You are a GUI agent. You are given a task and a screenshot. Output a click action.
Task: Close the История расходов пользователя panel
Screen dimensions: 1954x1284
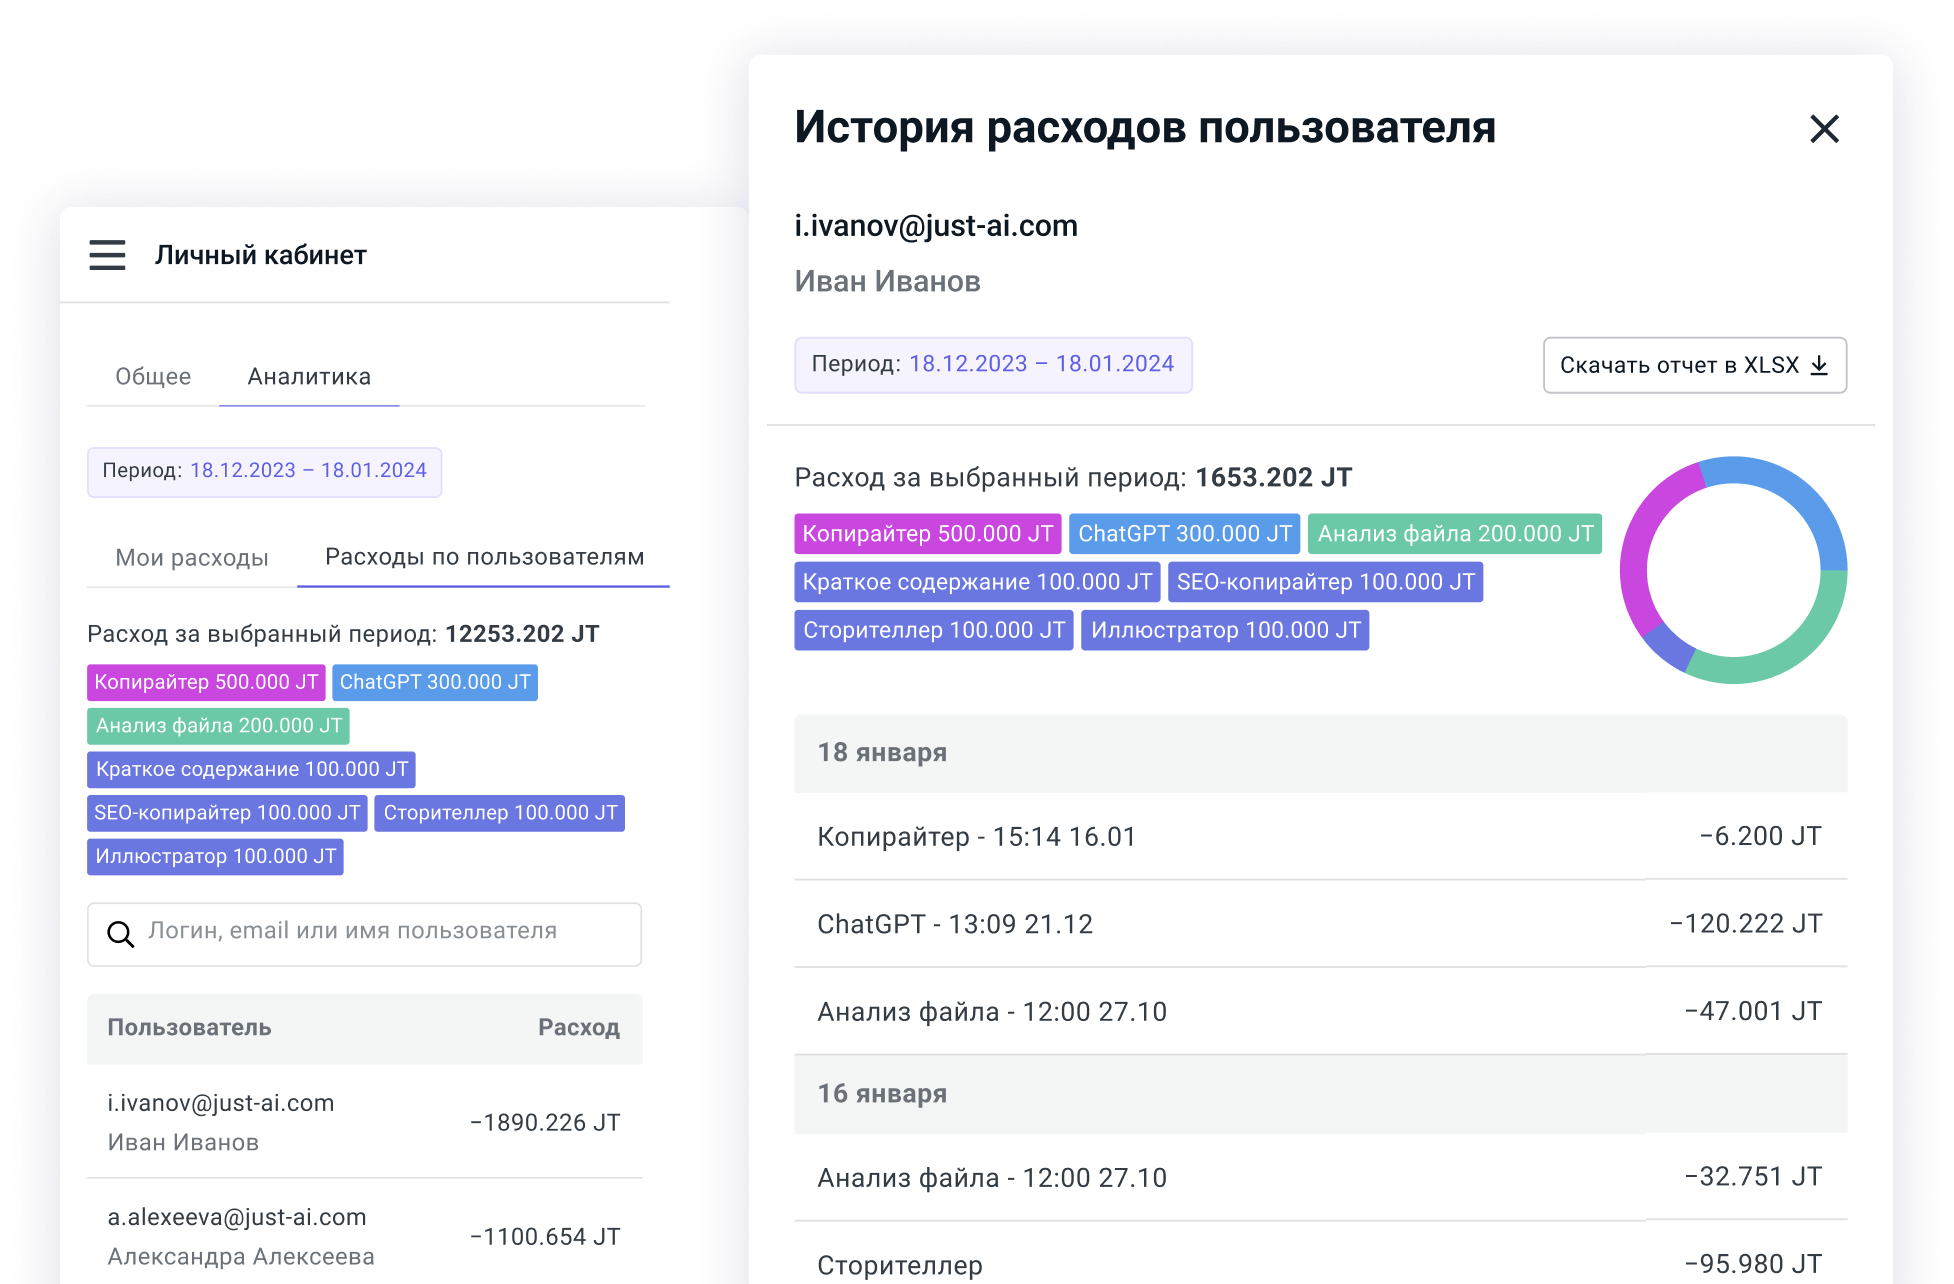click(1824, 129)
